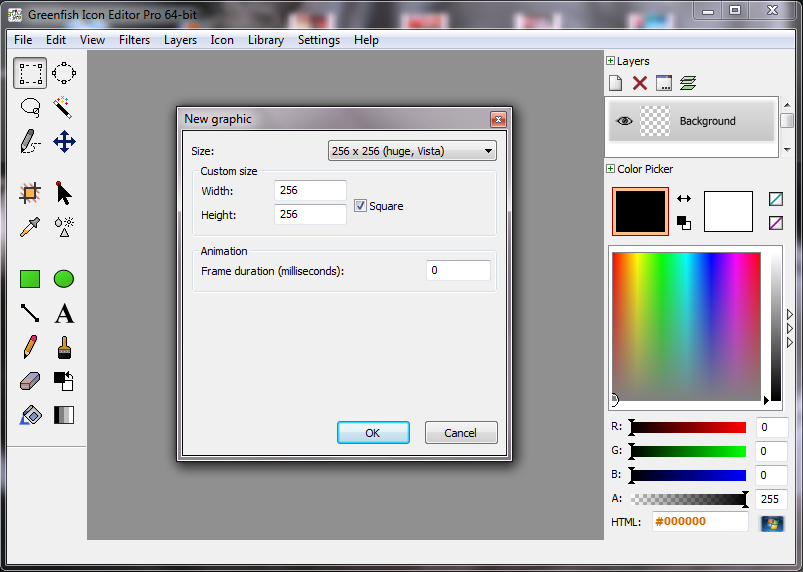The height and width of the screenshot is (572, 803).
Task: Pick a color in the rainbow spectrum
Action: coord(686,326)
